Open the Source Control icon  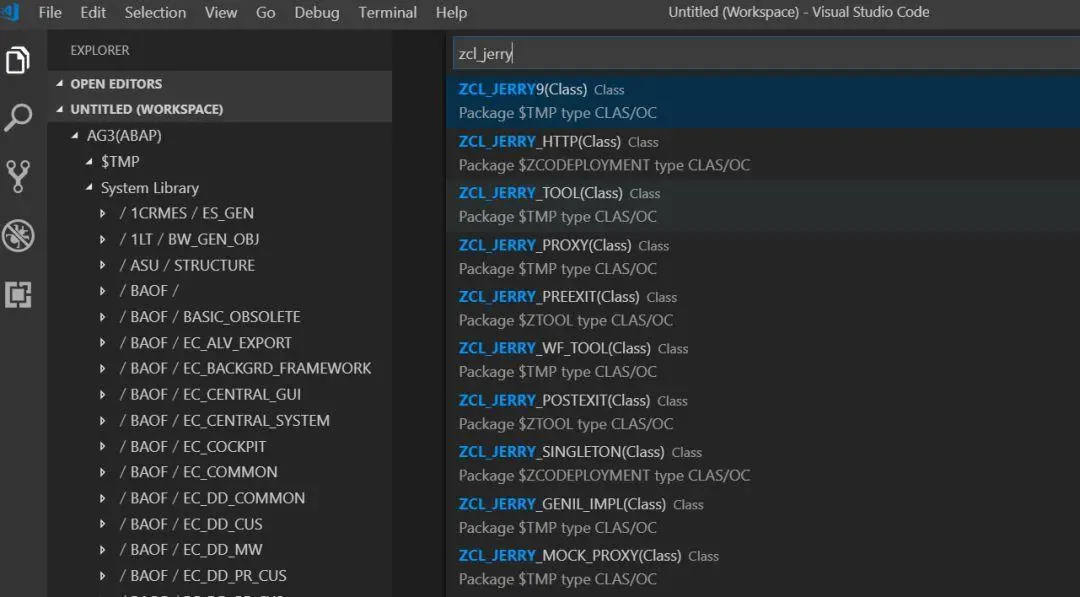pos(18,176)
